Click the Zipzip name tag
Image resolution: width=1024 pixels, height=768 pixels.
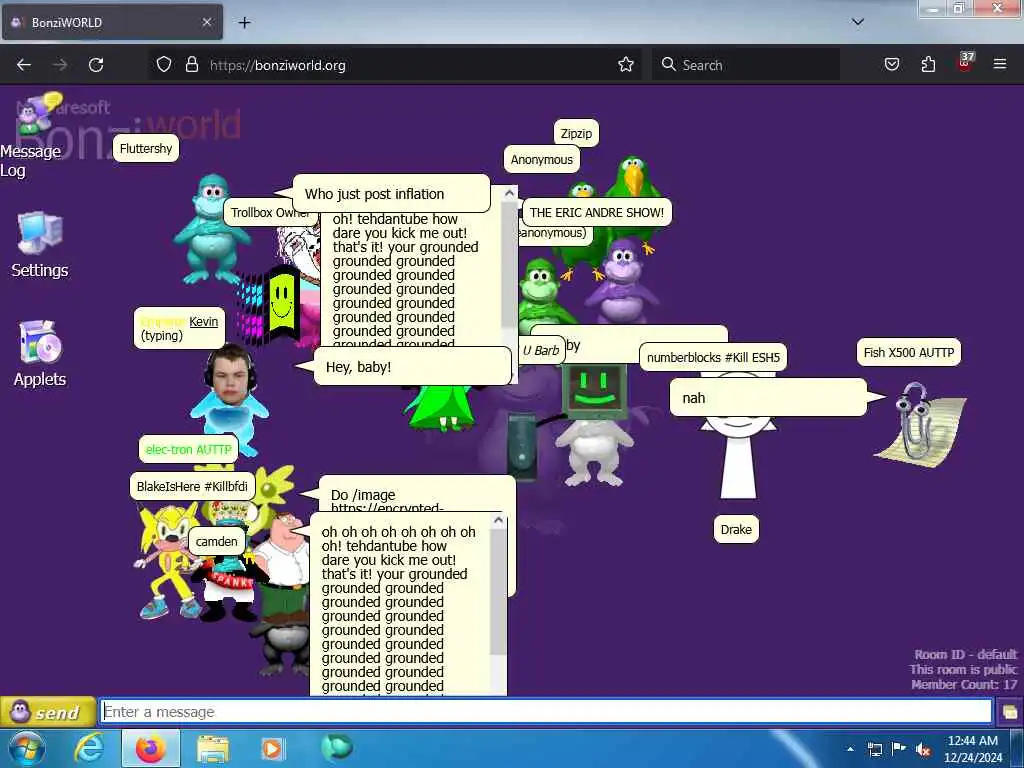[576, 133]
